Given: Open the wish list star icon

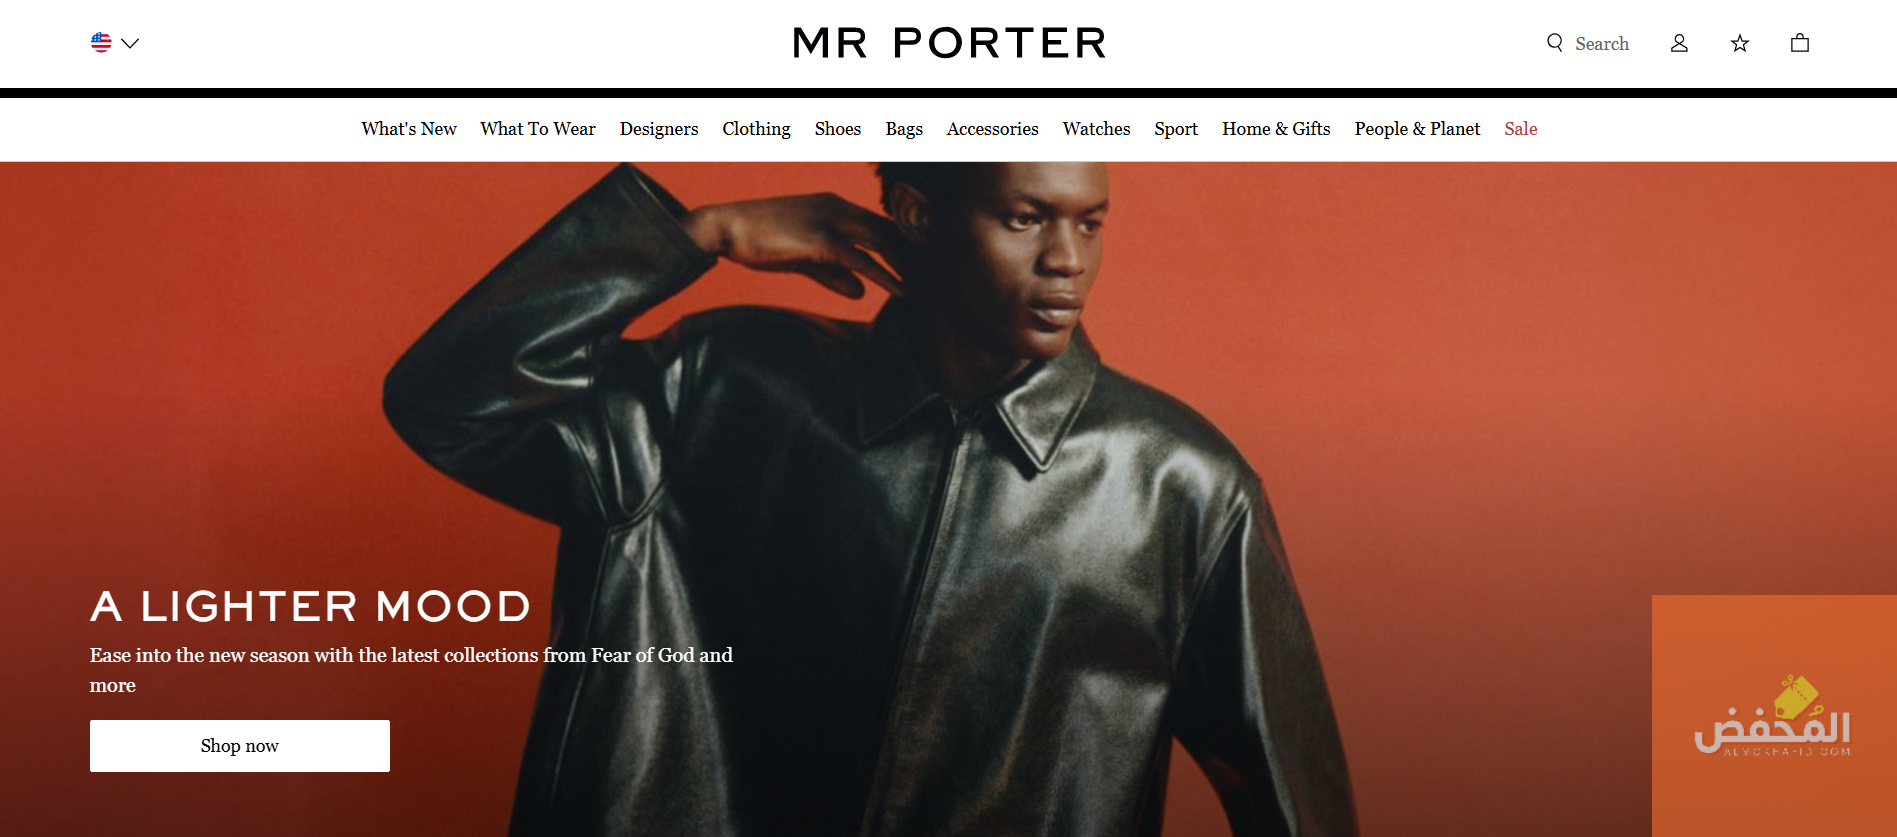Looking at the screenshot, I should (1740, 43).
